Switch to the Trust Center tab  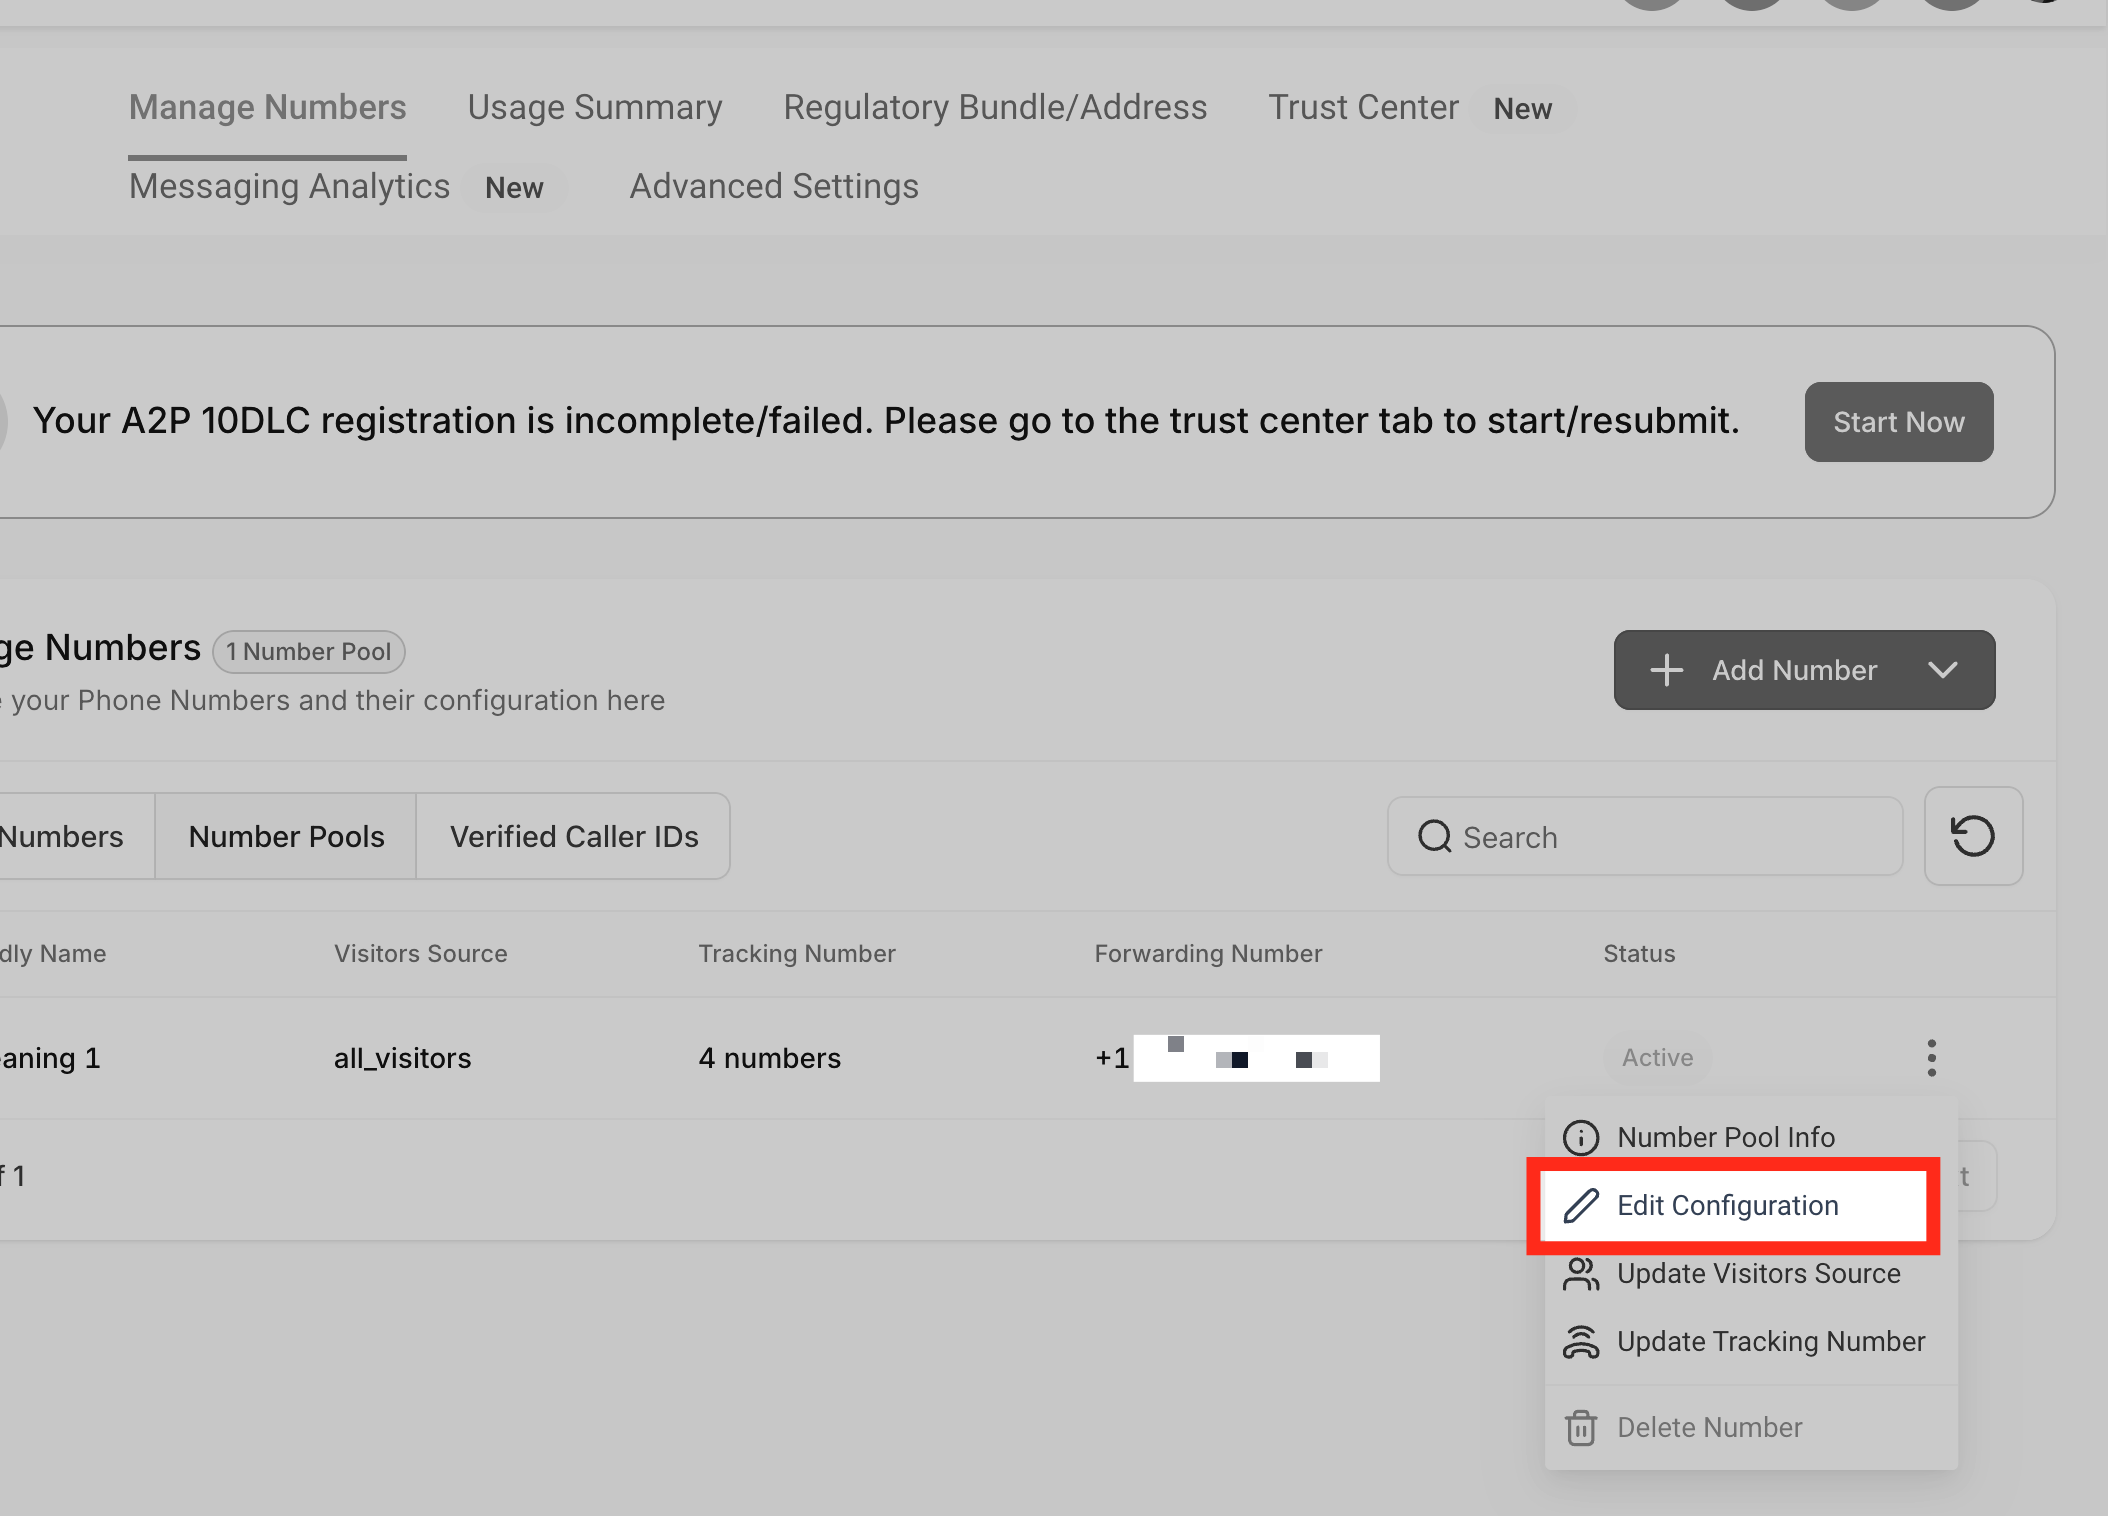[1363, 107]
